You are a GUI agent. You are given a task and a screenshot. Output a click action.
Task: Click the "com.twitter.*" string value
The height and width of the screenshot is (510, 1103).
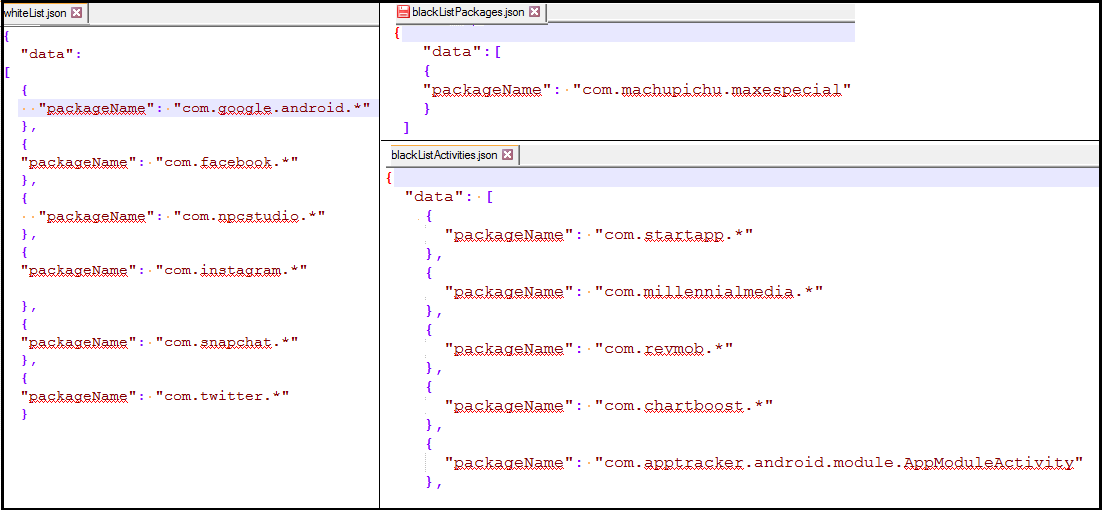222,396
